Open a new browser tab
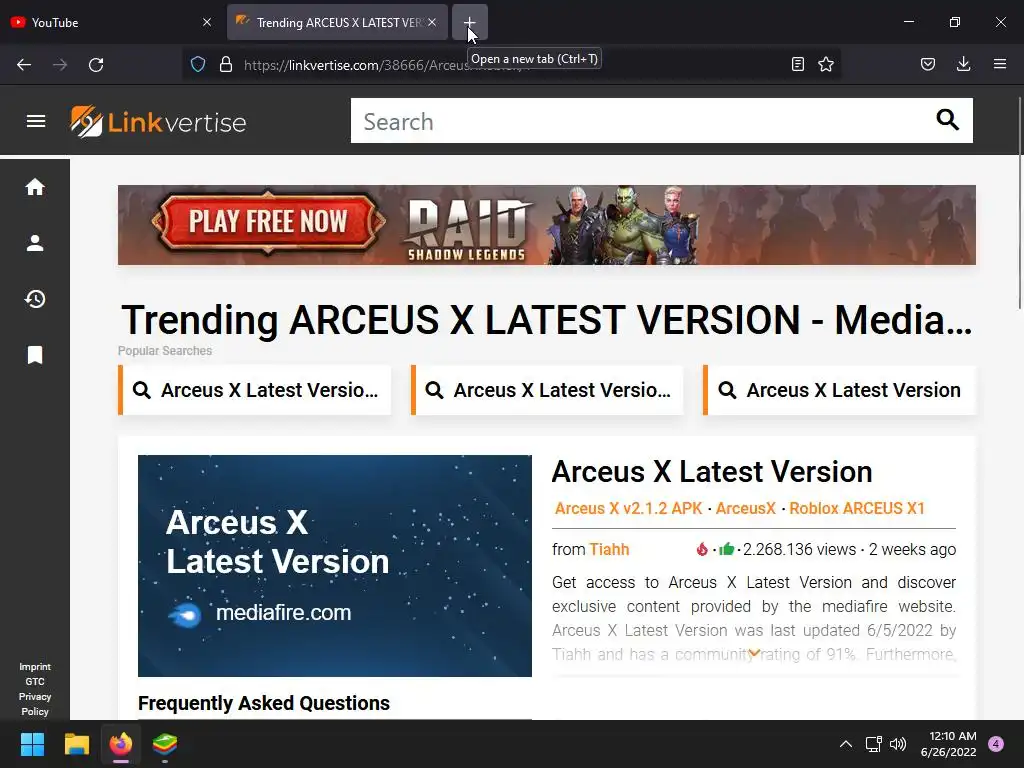Screen dimensions: 1024x768 [470, 22]
